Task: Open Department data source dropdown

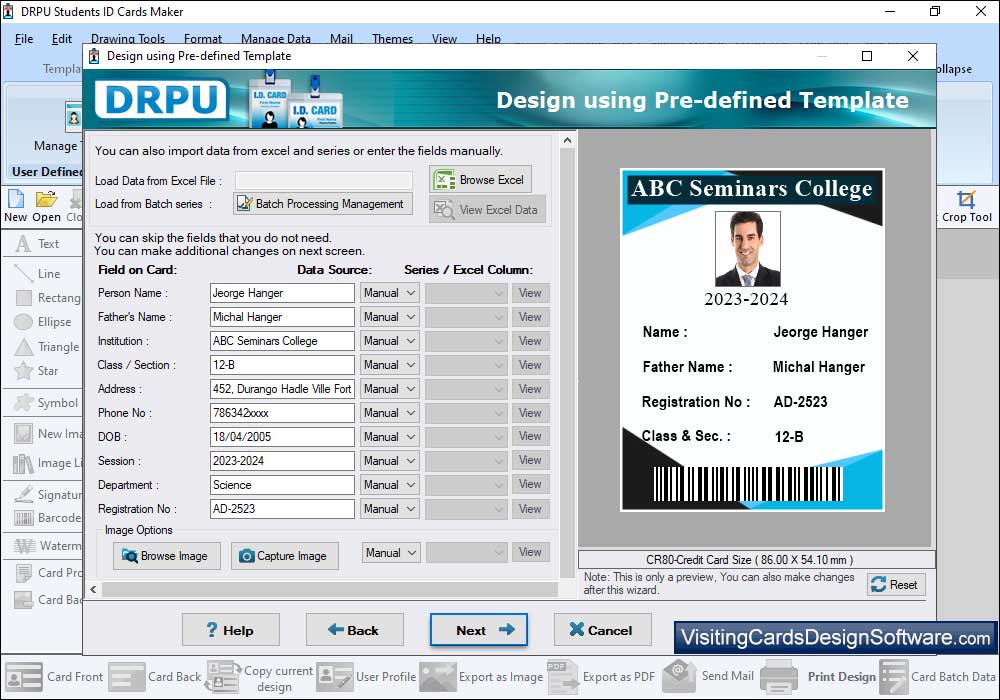Action: click(x=389, y=485)
